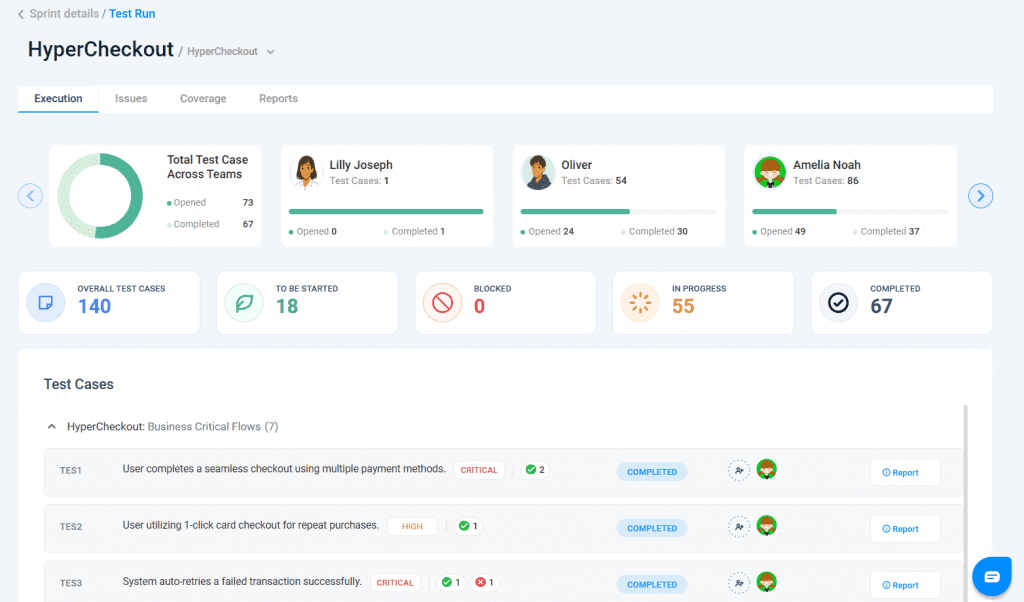The width and height of the screenshot is (1024, 602).
Task: Click the Completed checkmark circle icon
Action: coord(838,302)
